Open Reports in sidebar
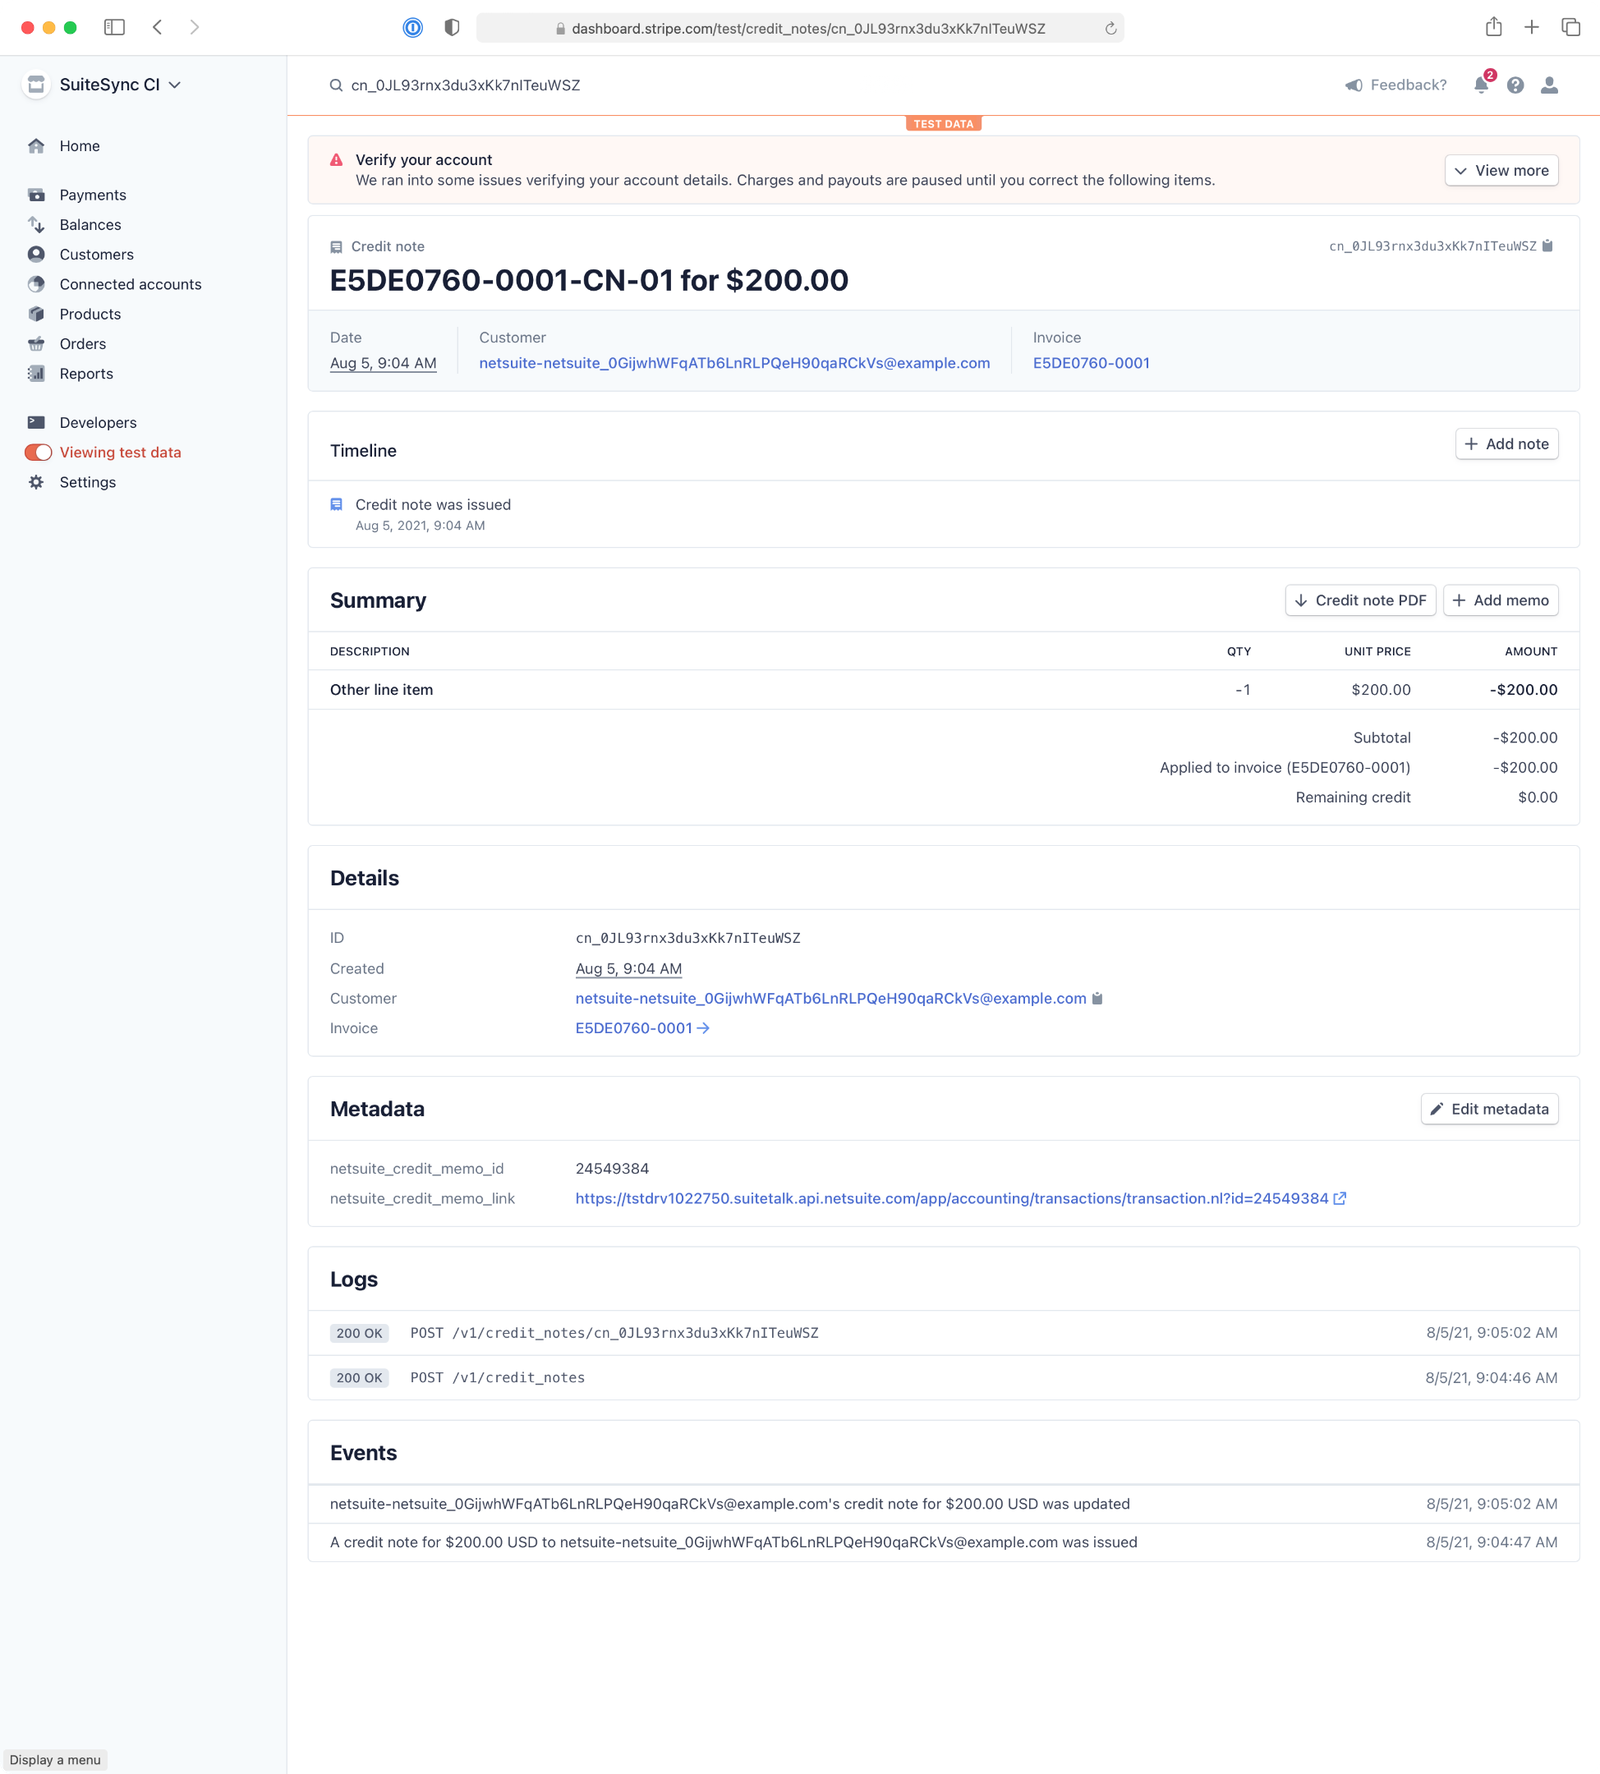 pyautogui.click(x=86, y=373)
